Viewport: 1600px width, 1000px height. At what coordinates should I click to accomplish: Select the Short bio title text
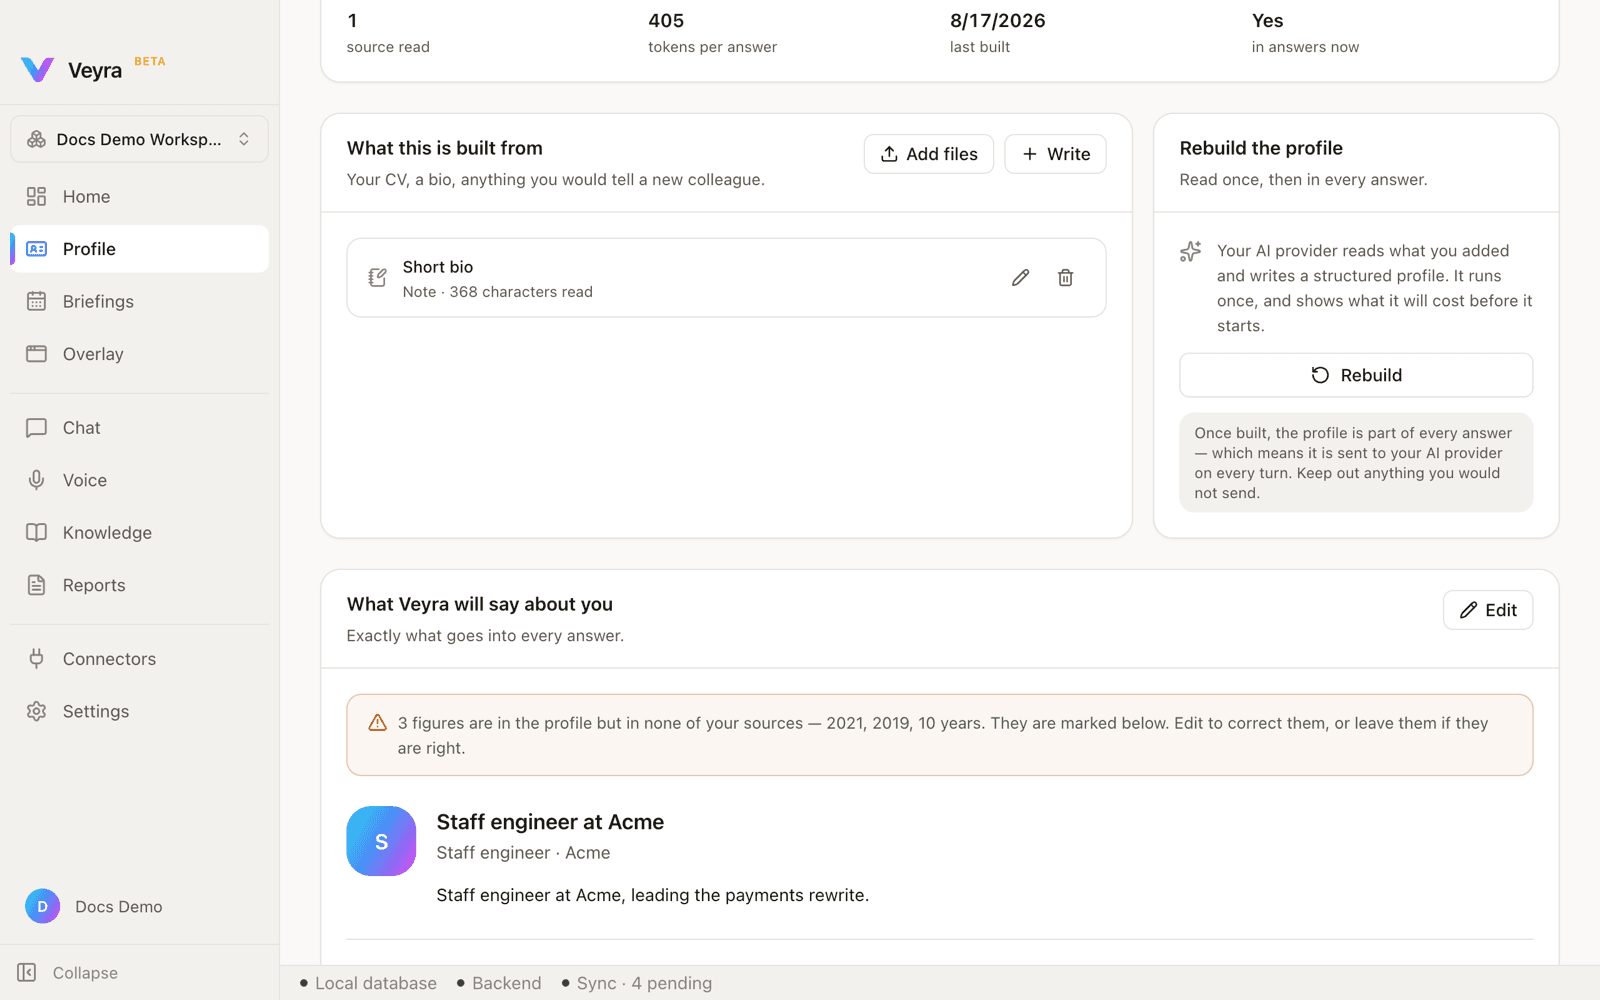click(x=438, y=267)
